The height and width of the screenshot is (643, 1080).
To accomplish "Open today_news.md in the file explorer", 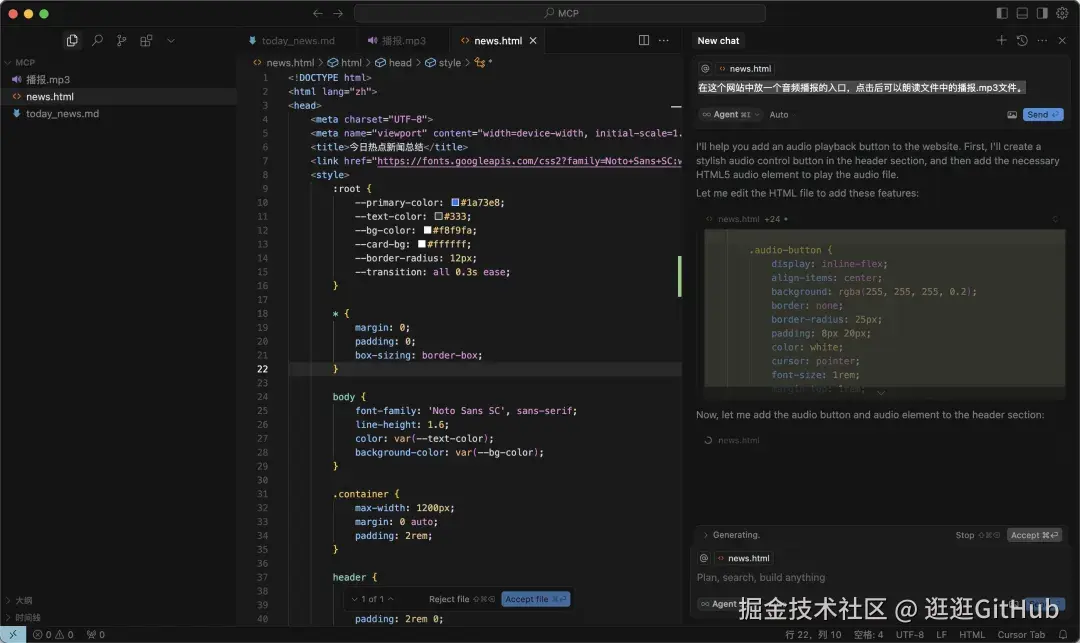I will click(118, 114).
